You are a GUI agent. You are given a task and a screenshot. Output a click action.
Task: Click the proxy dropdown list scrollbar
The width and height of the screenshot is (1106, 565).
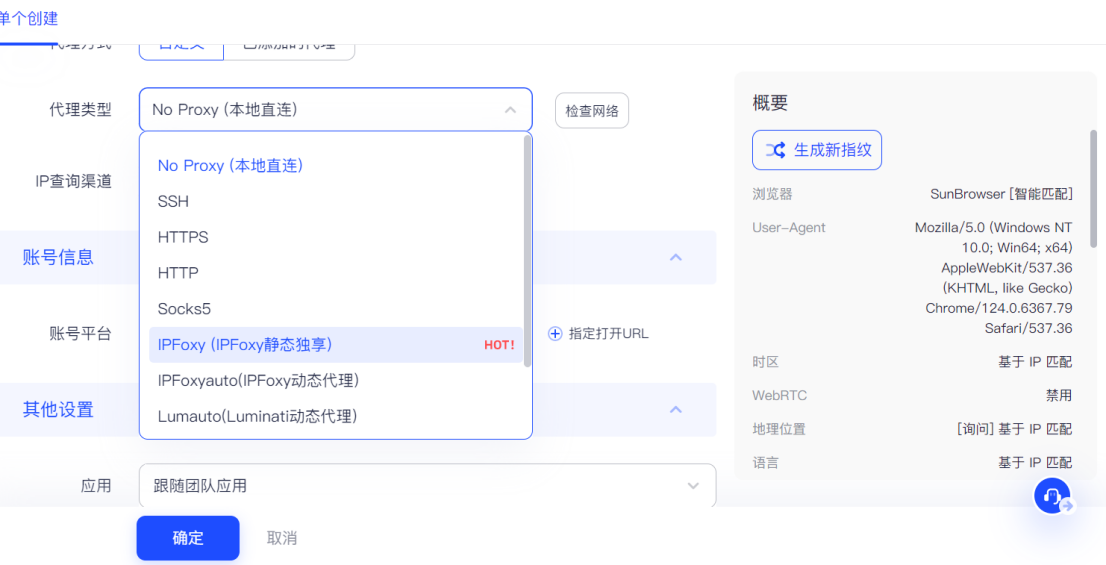coord(527,250)
